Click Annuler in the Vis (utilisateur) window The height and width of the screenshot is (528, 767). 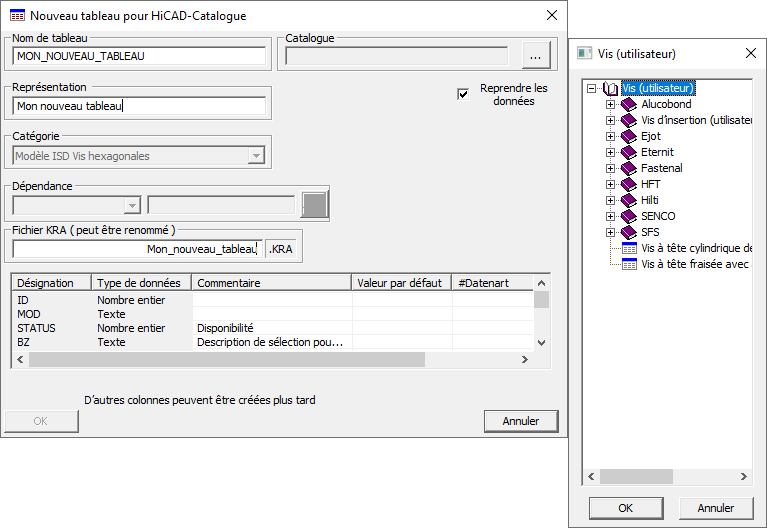point(716,508)
